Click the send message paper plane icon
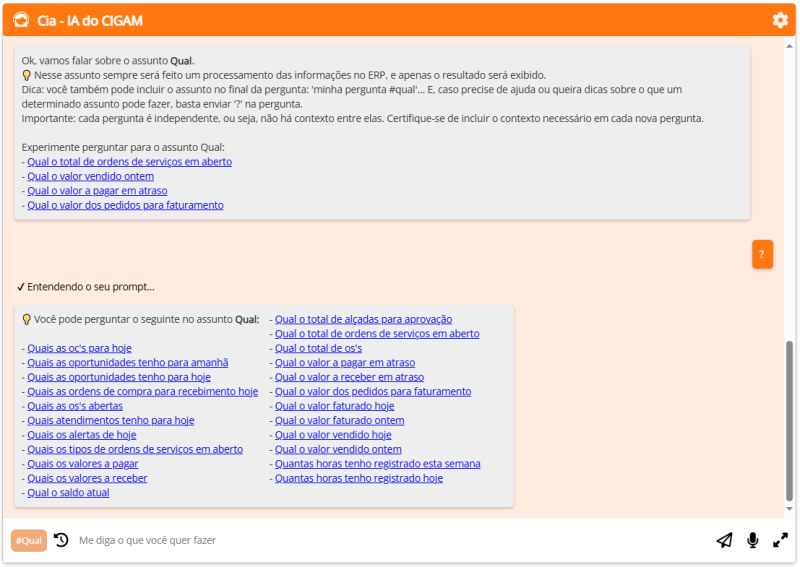The image size is (800, 567). [x=724, y=540]
